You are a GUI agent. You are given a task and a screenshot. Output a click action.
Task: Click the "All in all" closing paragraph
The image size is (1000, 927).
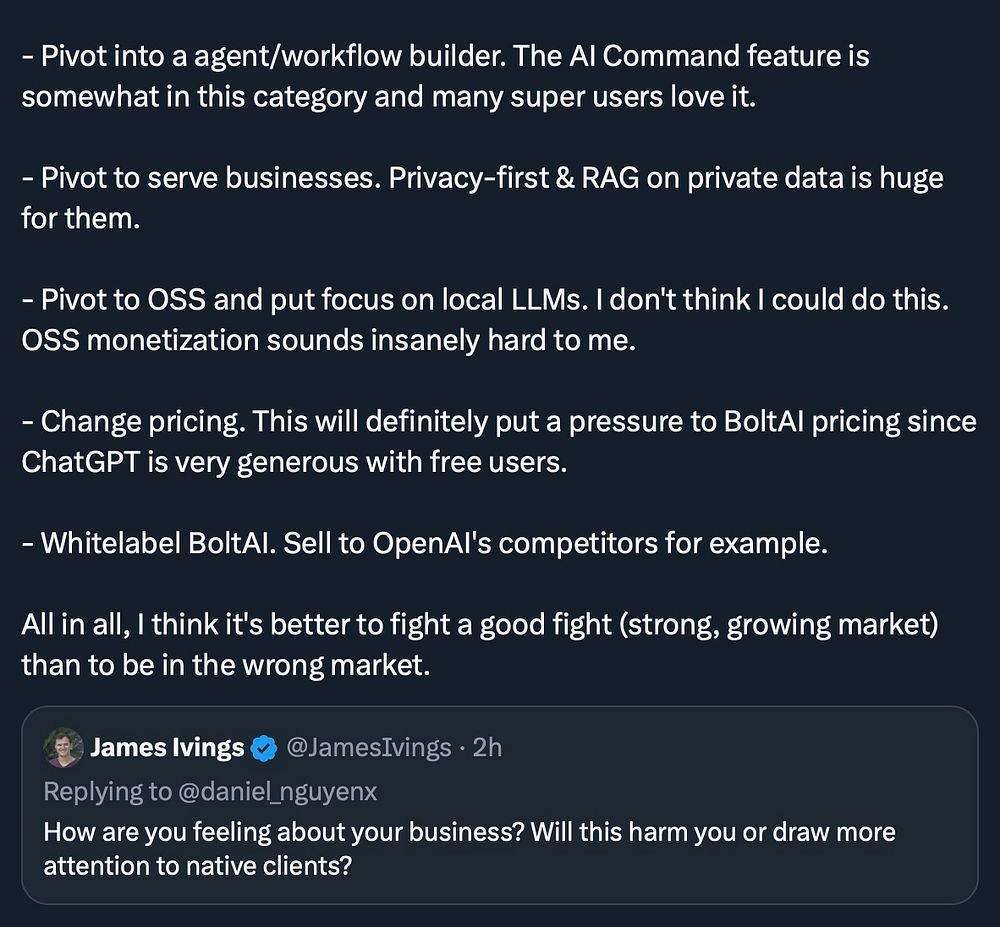coord(480,646)
